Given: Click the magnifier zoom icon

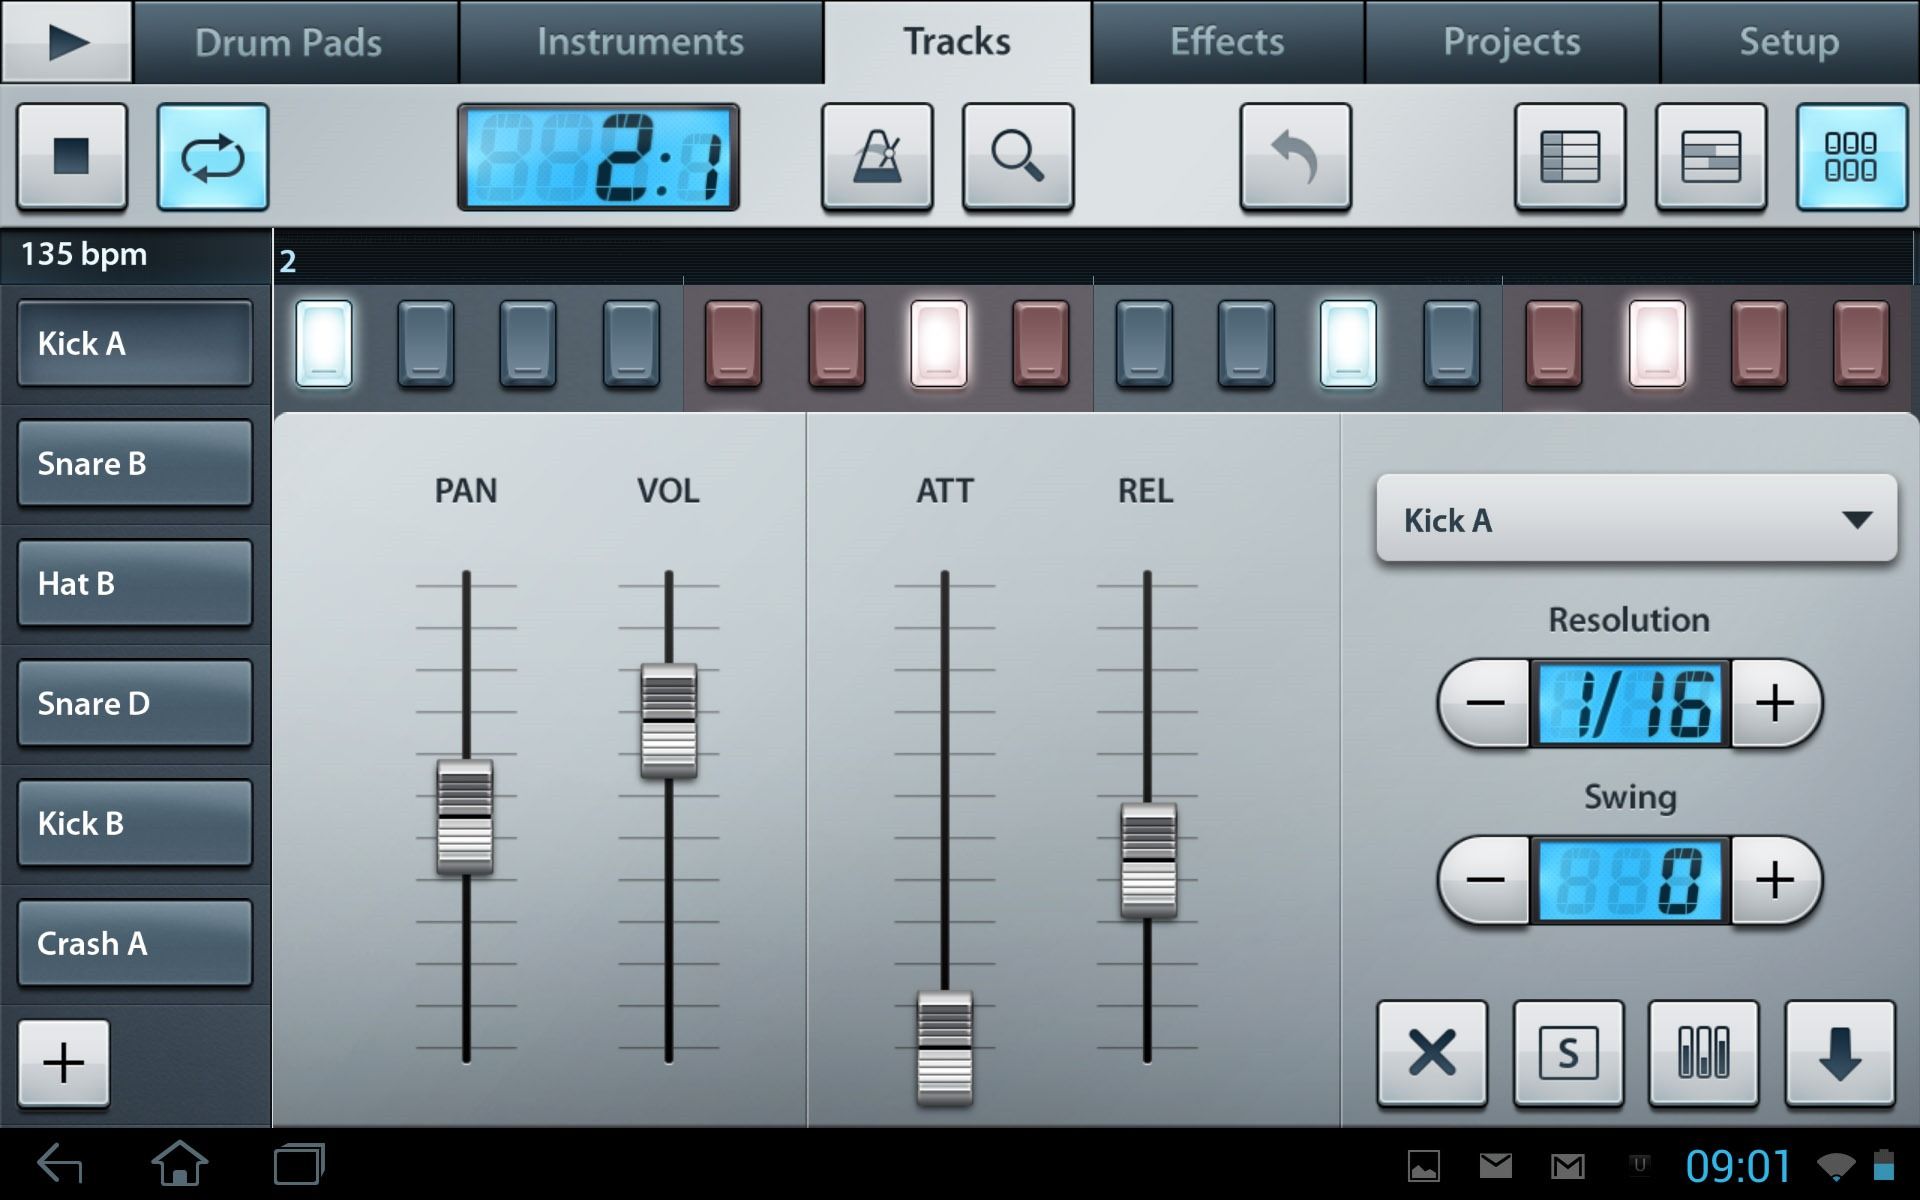Looking at the screenshot, I should (1017, 157).
